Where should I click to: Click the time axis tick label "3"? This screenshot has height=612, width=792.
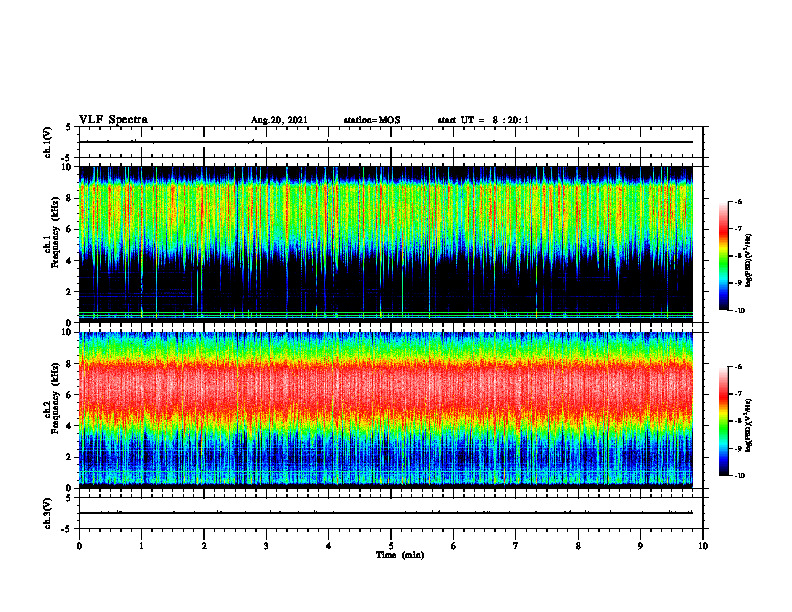tap(266, 546)
